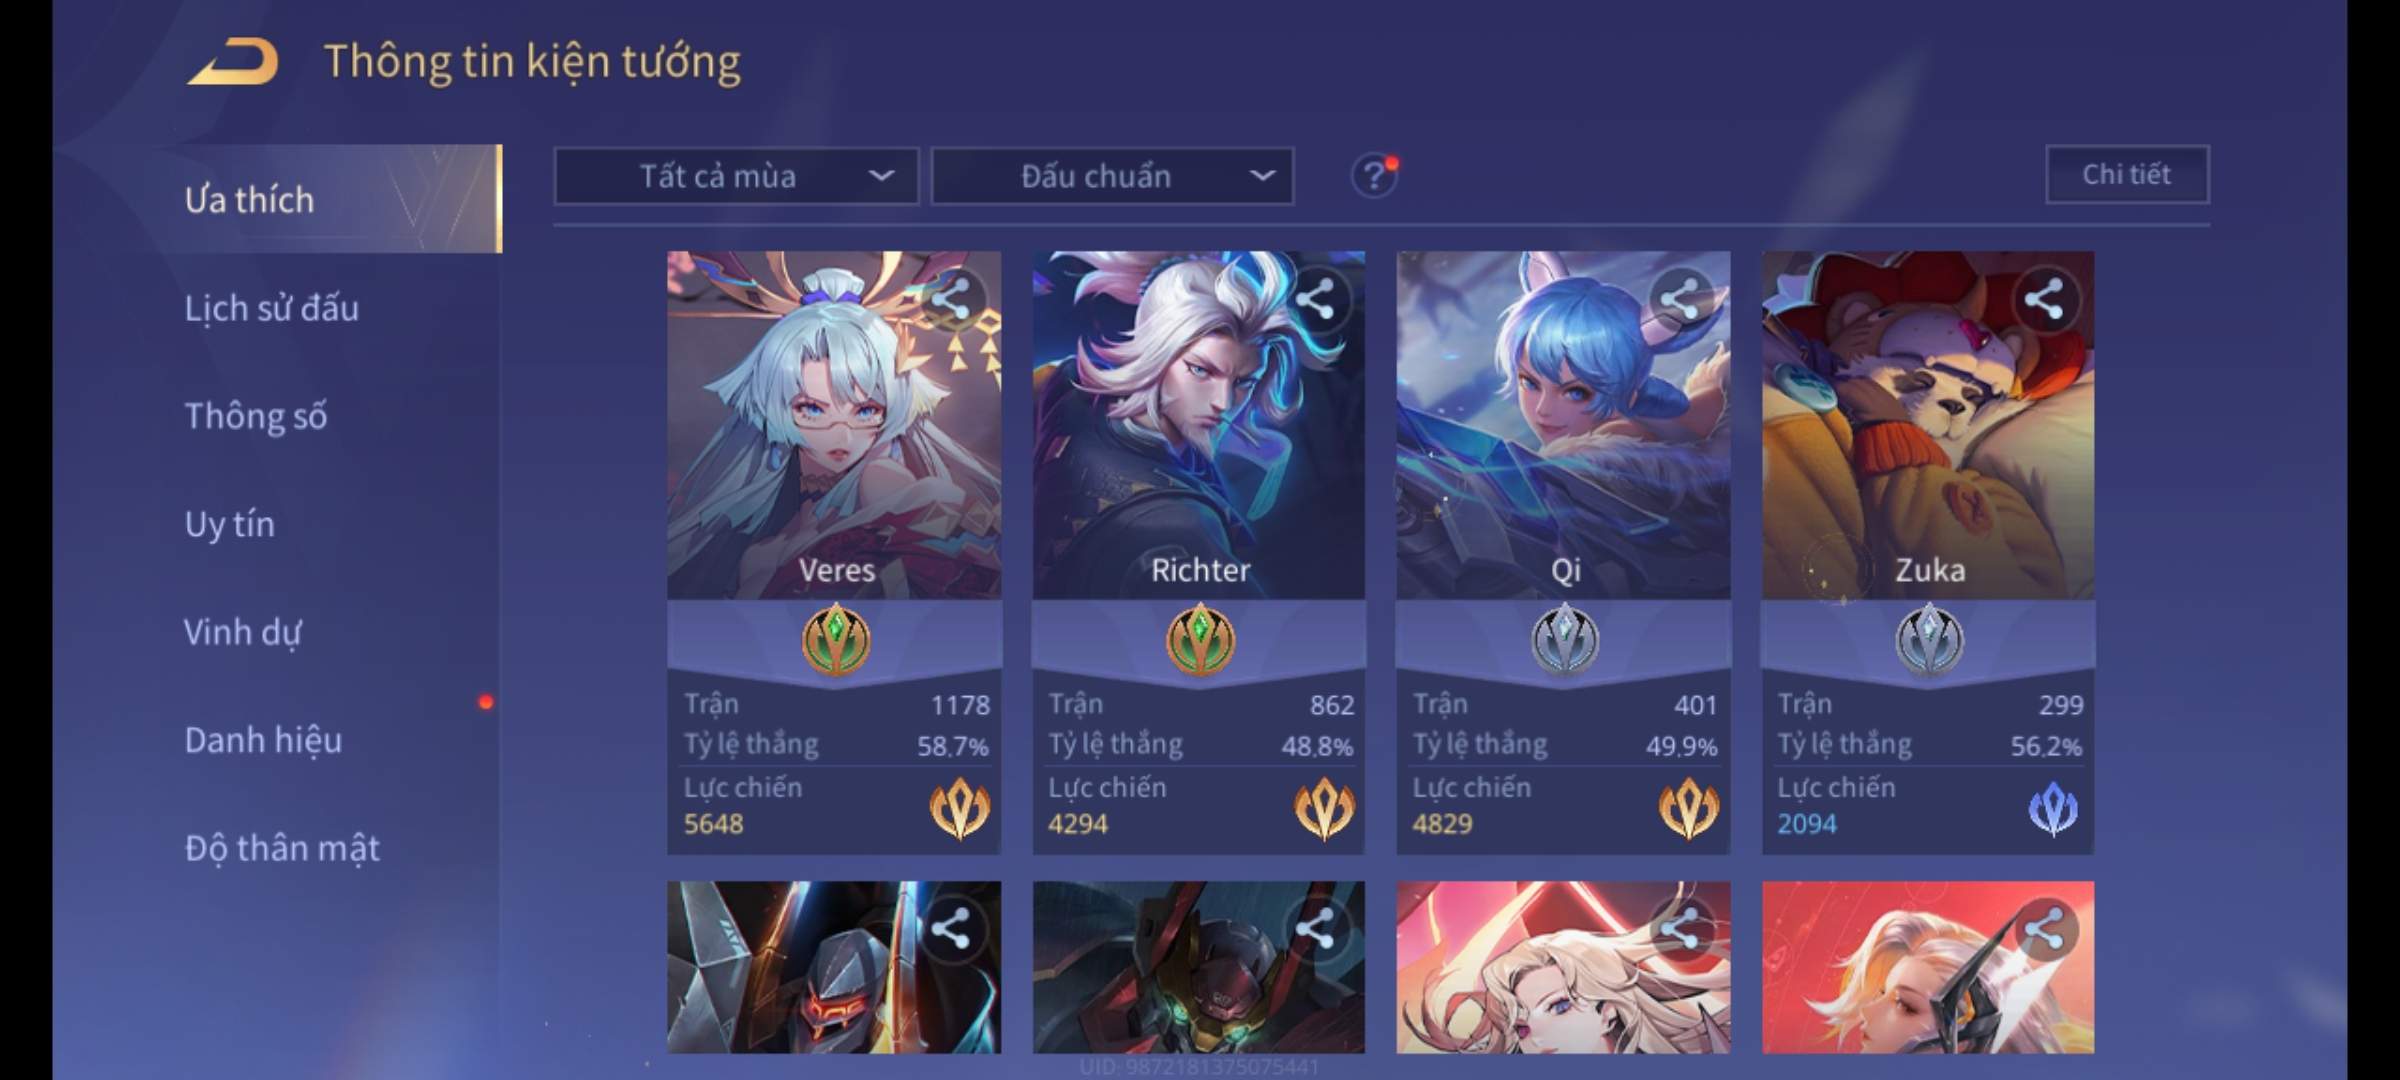Open the Lịch sử đấu tab
2400x1080 pixels.
tap(272, 308)
